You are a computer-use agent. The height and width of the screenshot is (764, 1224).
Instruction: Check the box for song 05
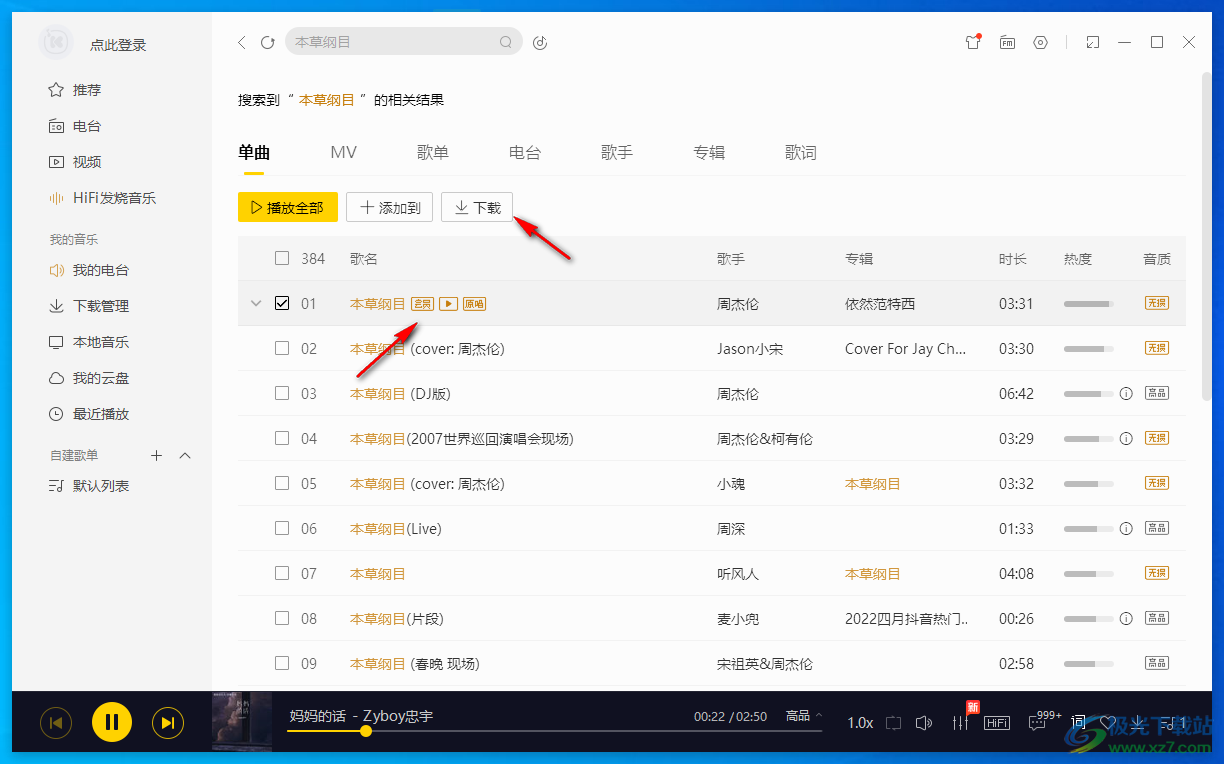click(x=282, y=483)
